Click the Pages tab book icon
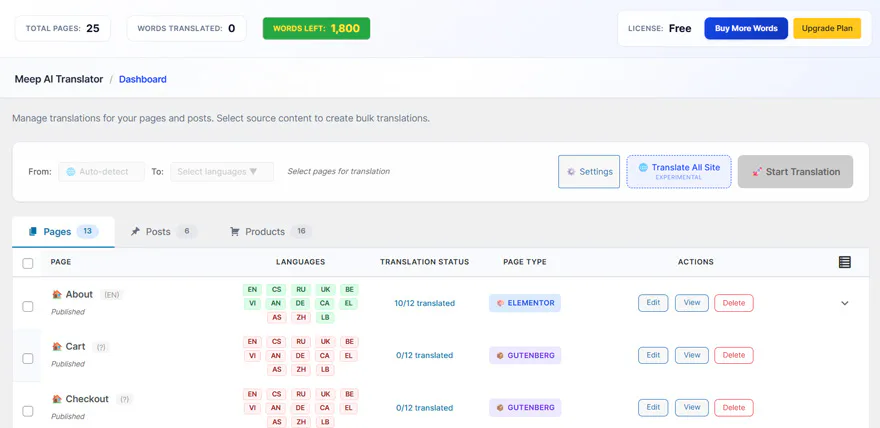The image size is (880, 428). coord(33,232)
